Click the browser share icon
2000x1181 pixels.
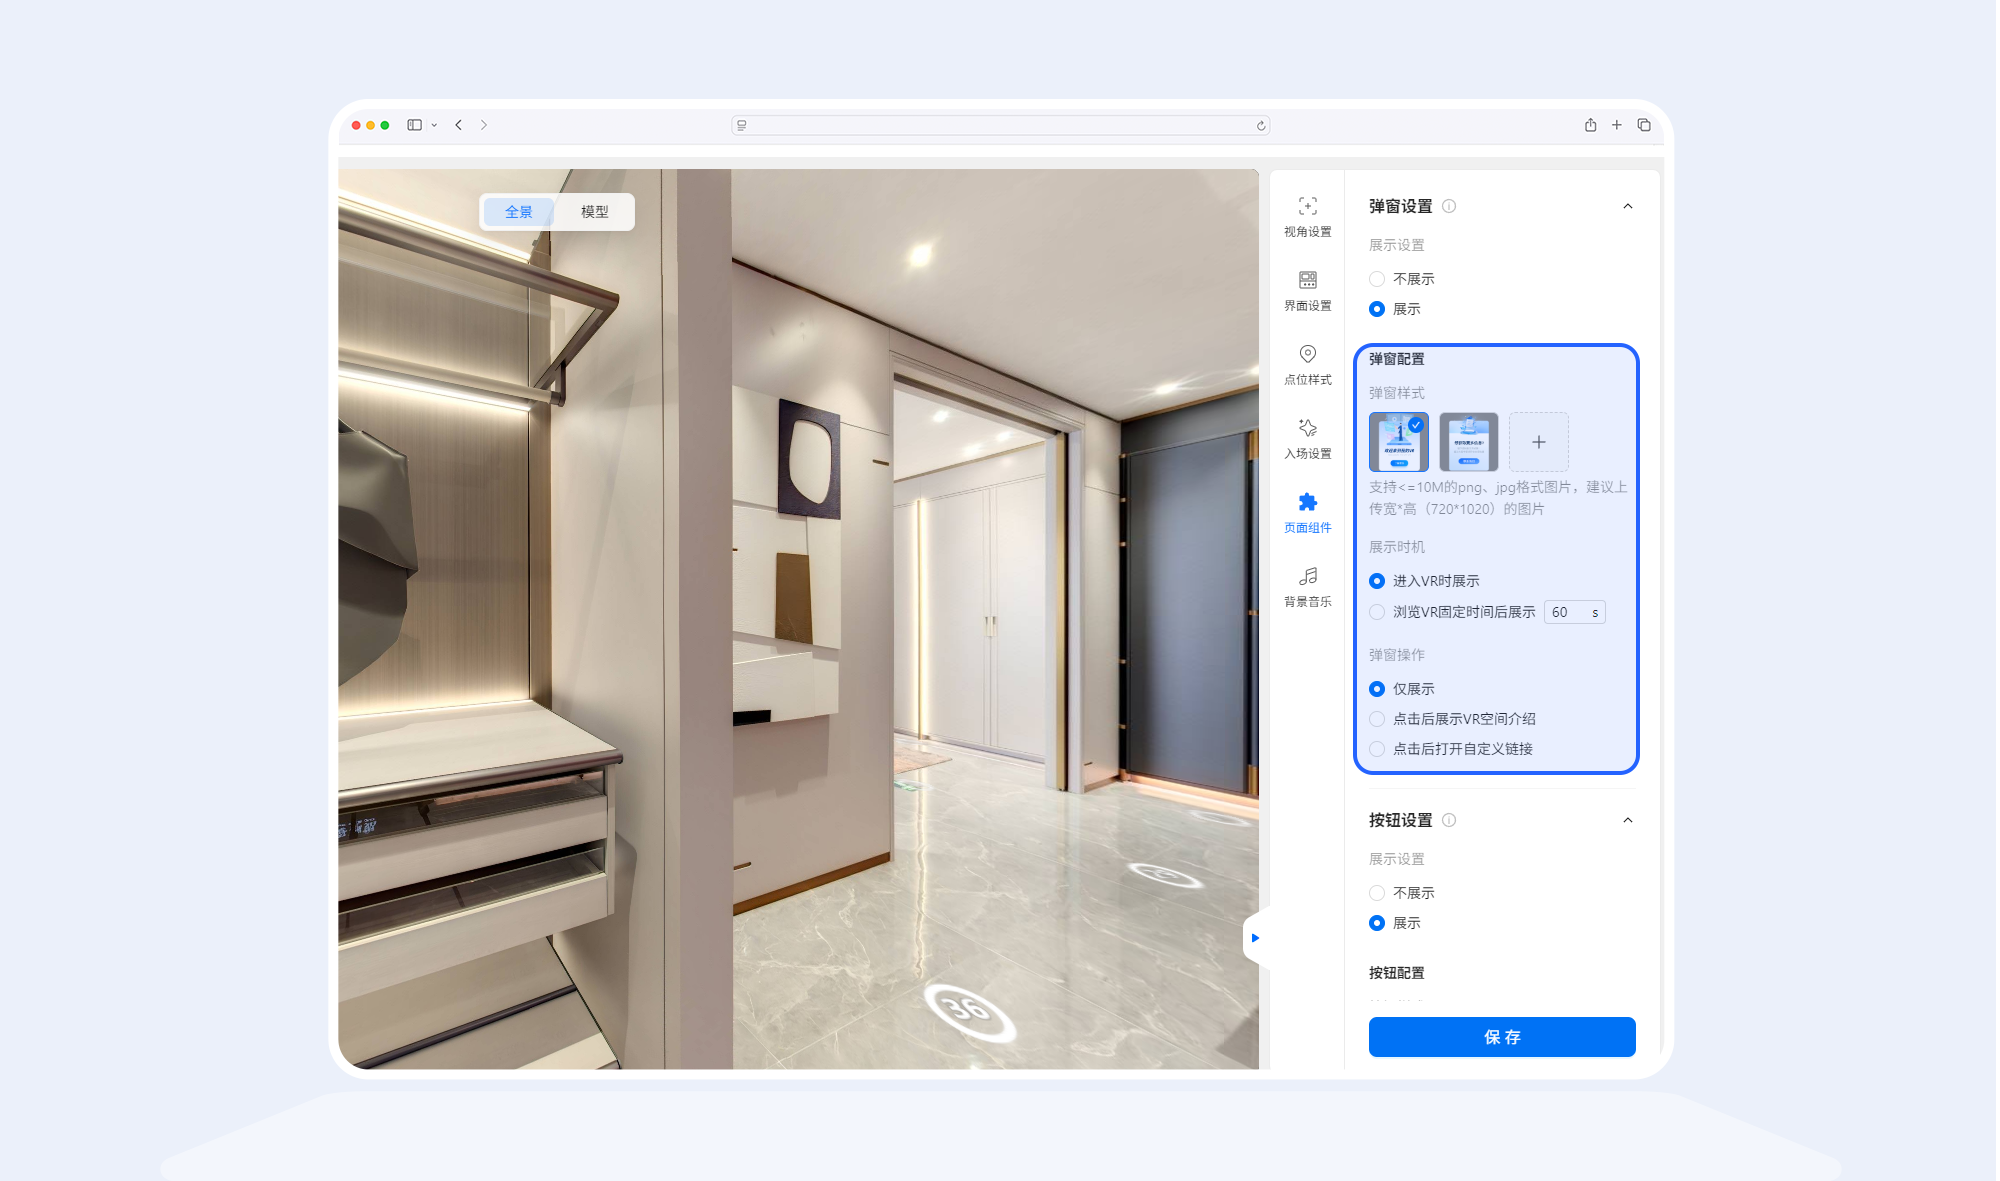(x=1590, y=125)
